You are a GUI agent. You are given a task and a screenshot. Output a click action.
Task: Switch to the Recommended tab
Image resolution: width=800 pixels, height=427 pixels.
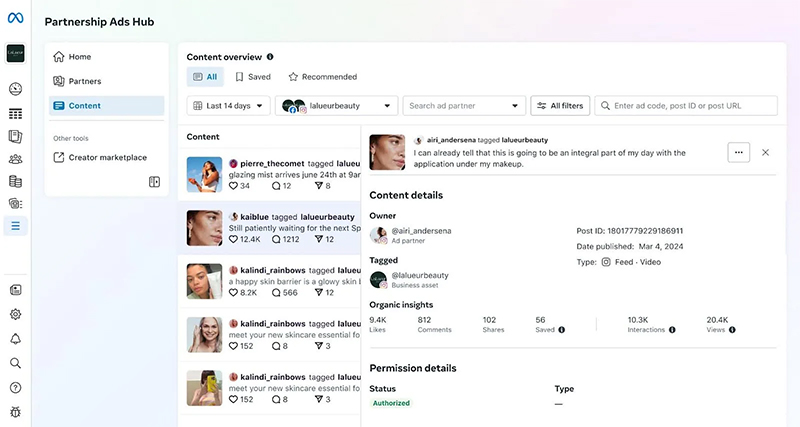click(x=322, y=77)
